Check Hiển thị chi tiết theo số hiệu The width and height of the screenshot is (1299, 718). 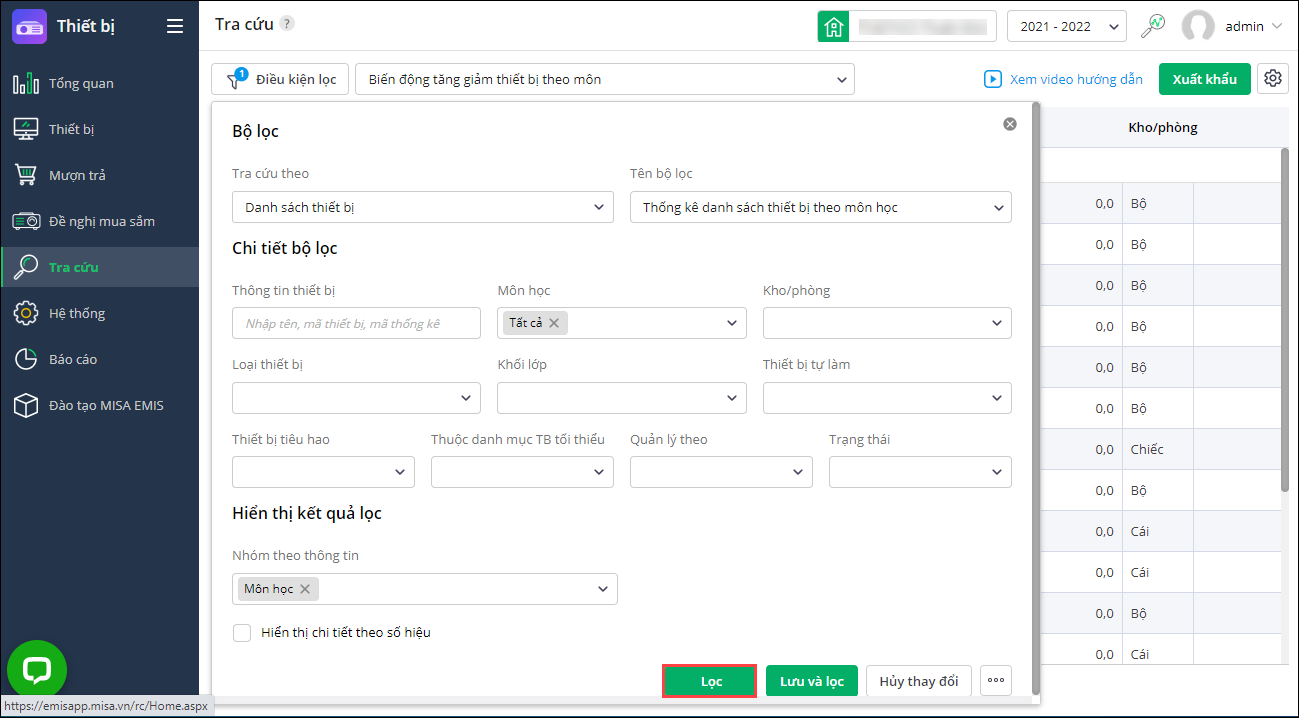pos(241,632)
